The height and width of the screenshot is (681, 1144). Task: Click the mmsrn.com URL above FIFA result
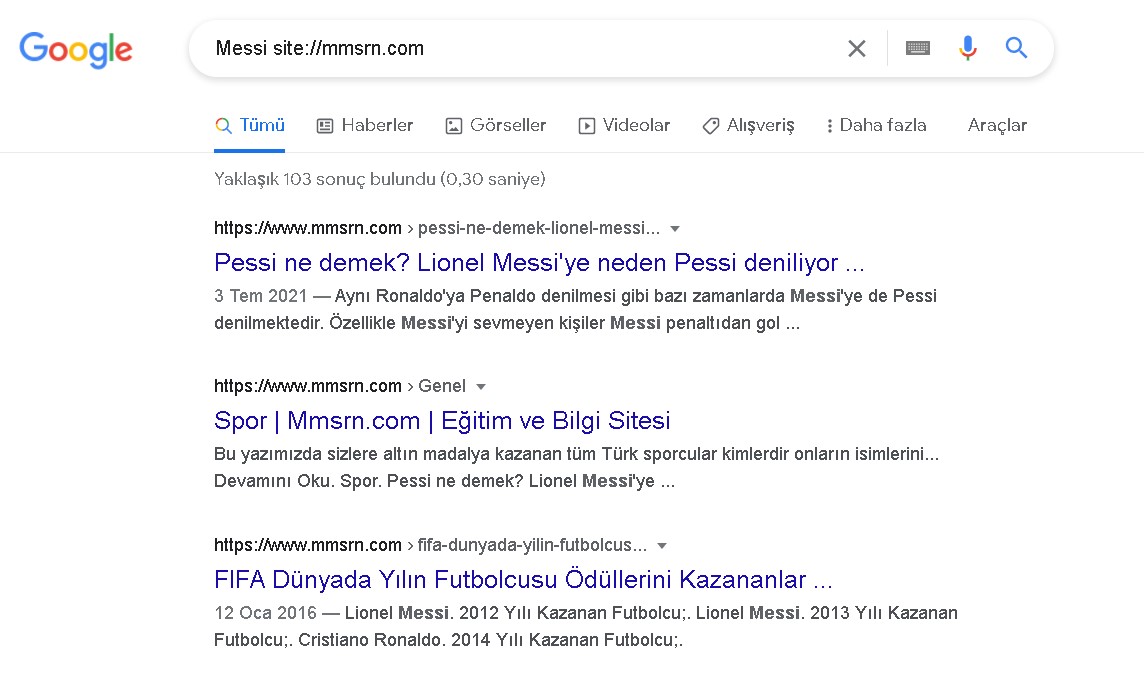click(430, 545)
